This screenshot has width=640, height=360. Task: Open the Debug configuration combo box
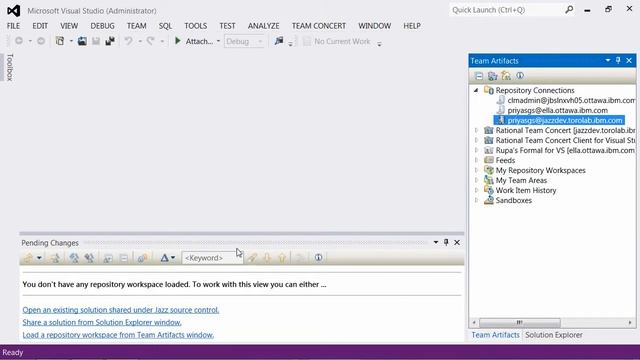click(244, 41)
